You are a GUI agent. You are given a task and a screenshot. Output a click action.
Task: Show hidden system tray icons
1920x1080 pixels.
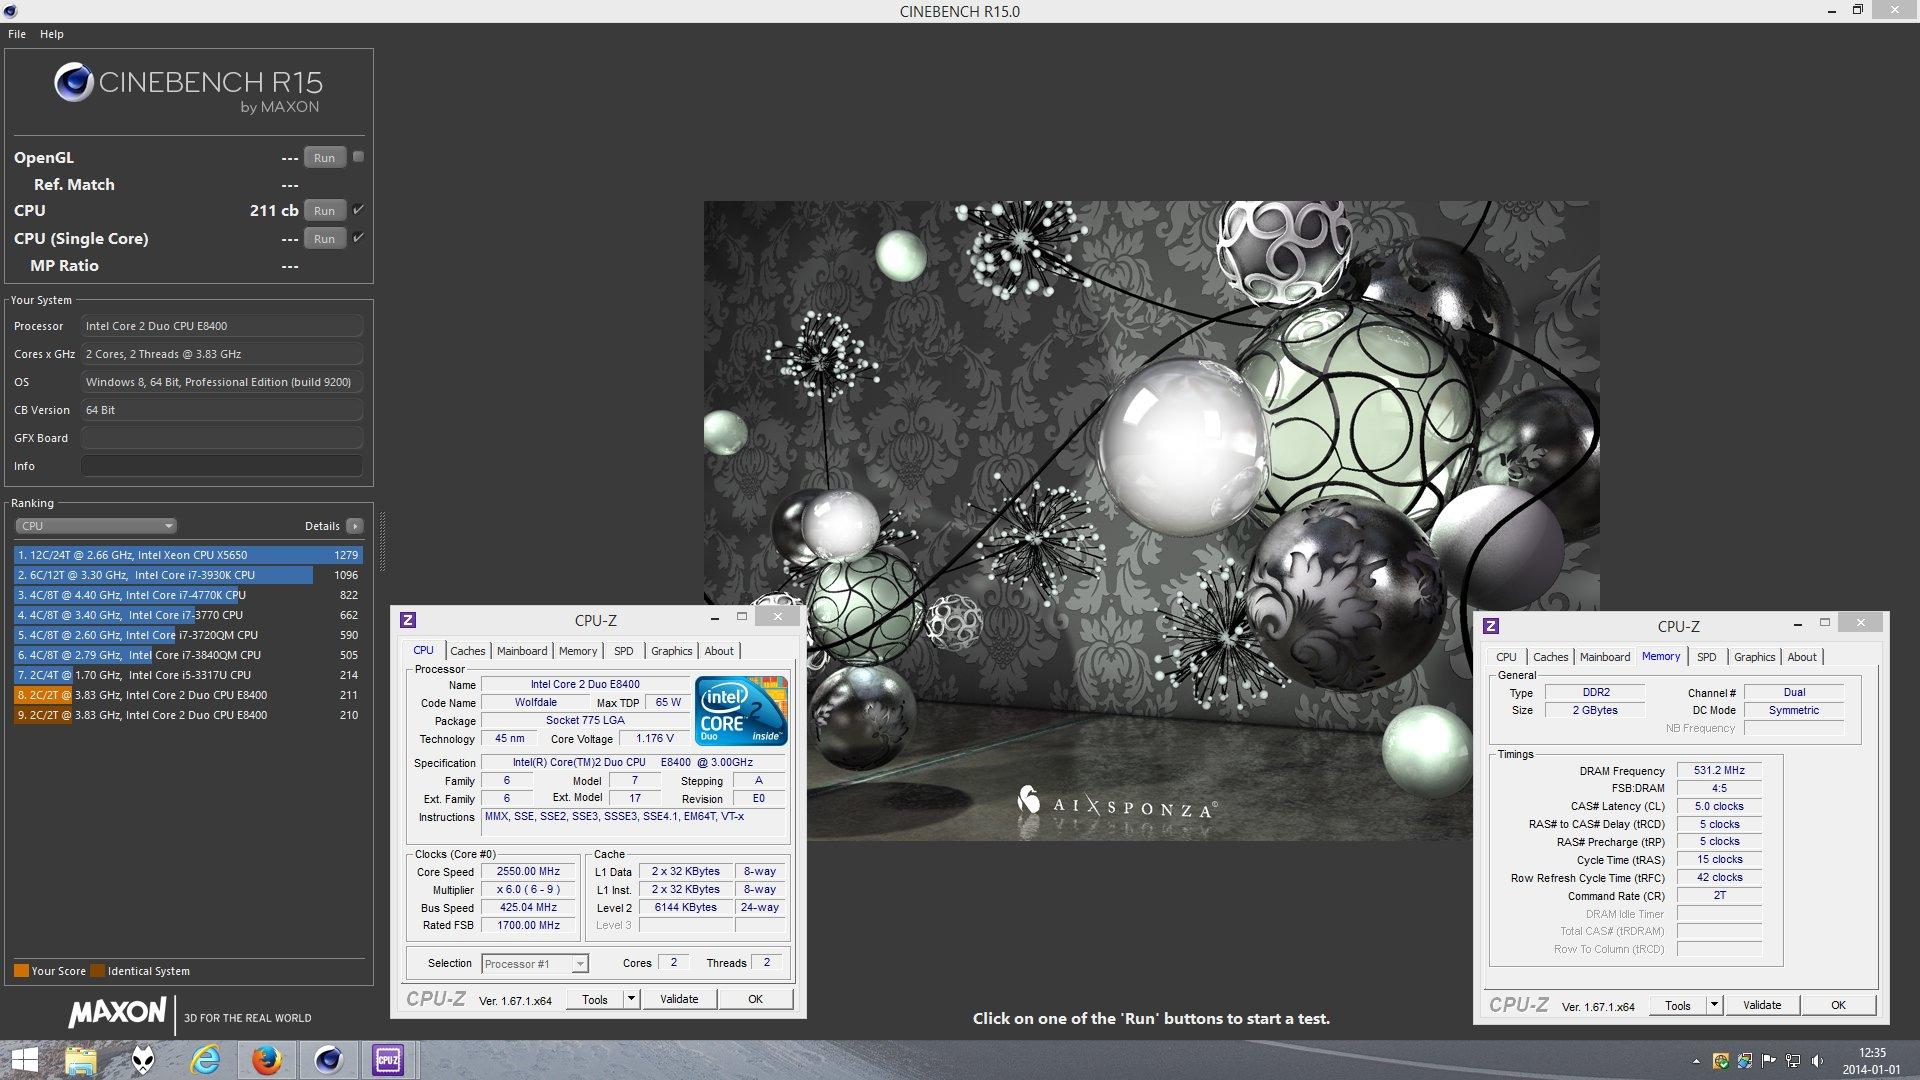[x=1696, y=1061]
